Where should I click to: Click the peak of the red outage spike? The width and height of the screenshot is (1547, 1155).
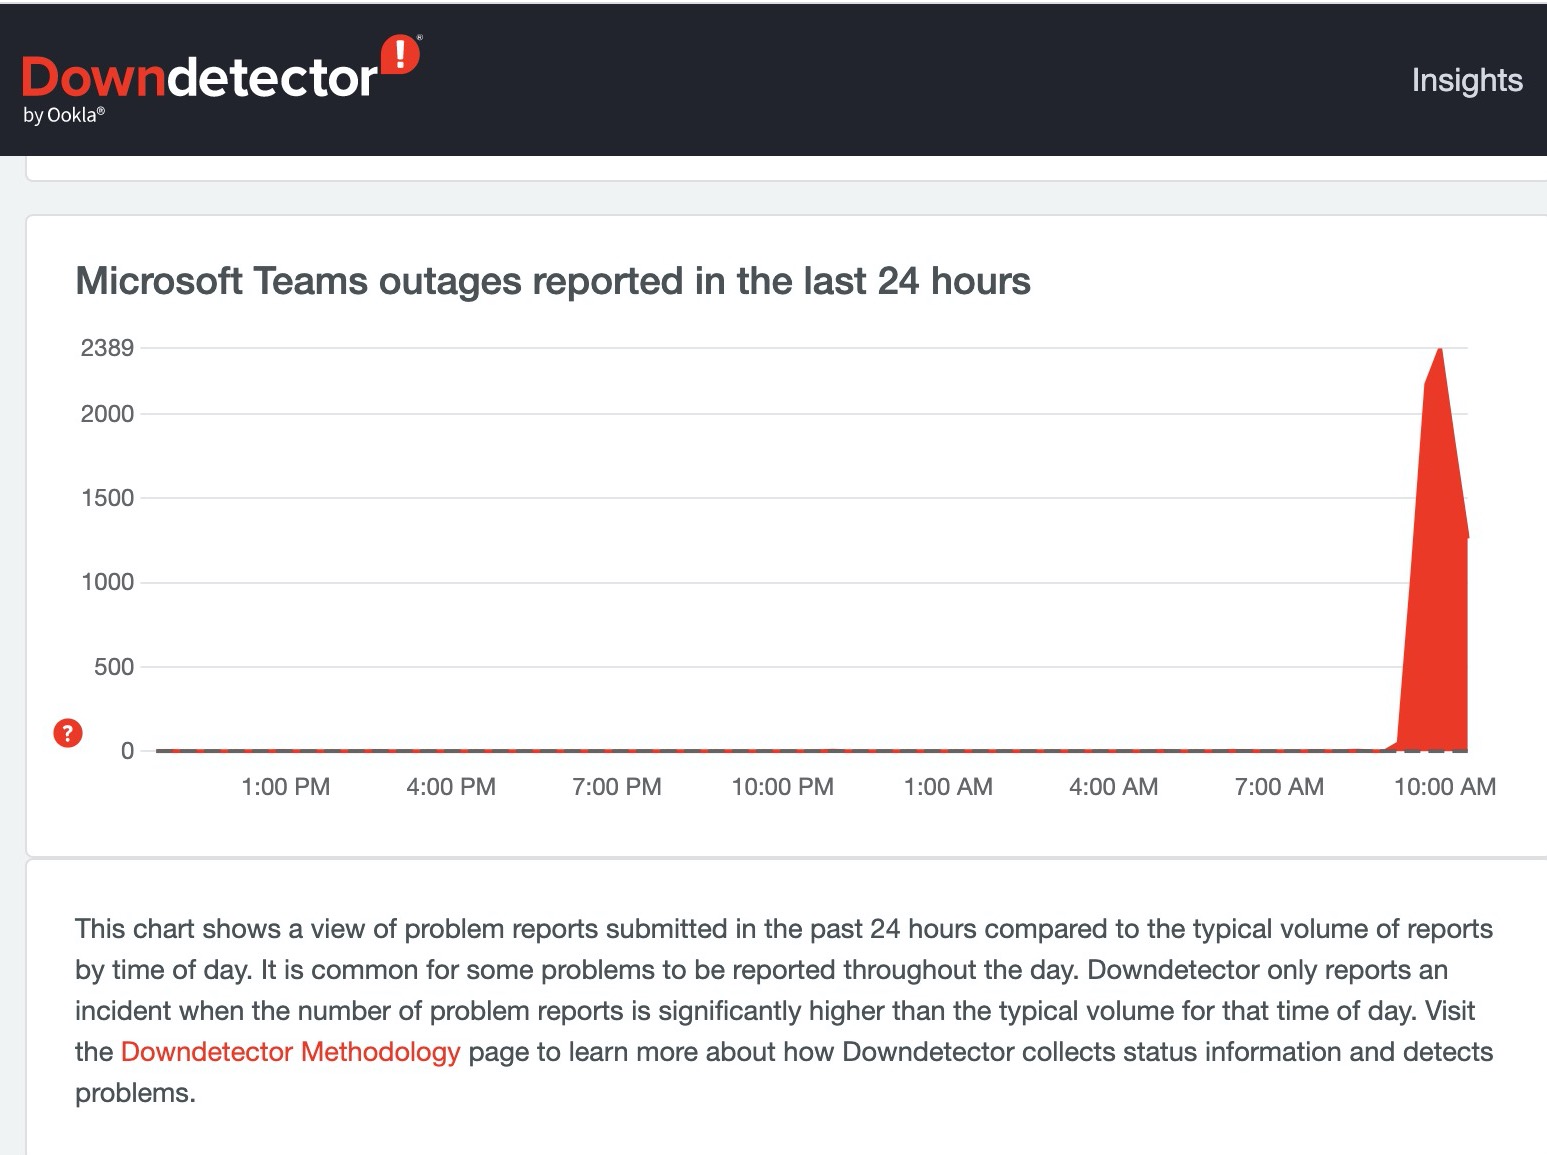[1439, 351]
